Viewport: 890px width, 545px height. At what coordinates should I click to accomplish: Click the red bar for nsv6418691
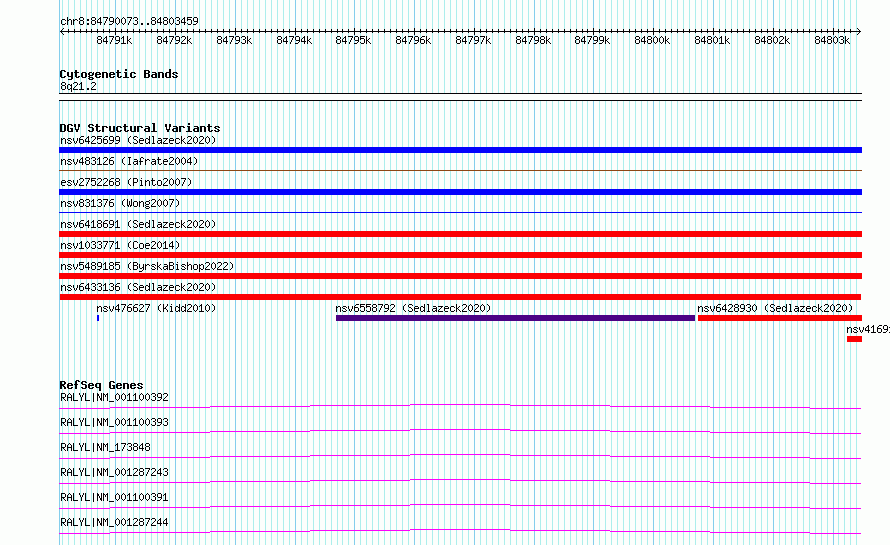coord(460,234)
